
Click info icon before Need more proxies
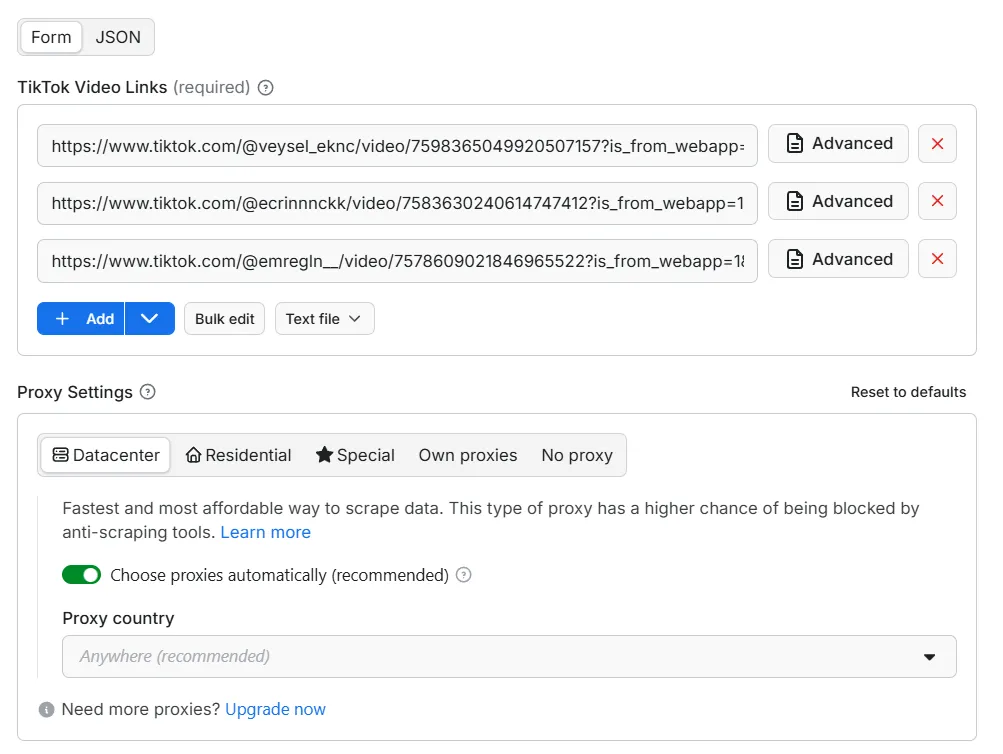46,710
